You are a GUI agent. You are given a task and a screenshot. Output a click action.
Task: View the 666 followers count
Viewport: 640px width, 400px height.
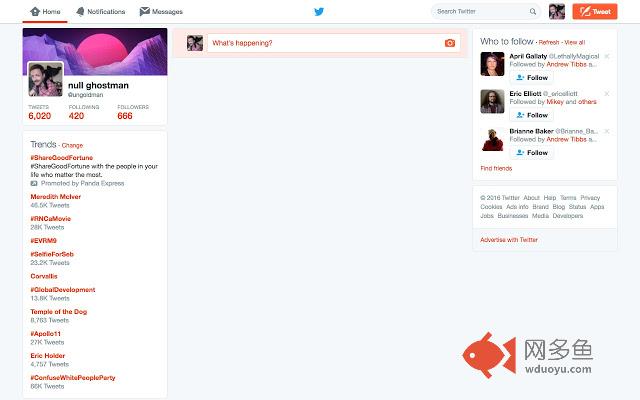point(133,112)
